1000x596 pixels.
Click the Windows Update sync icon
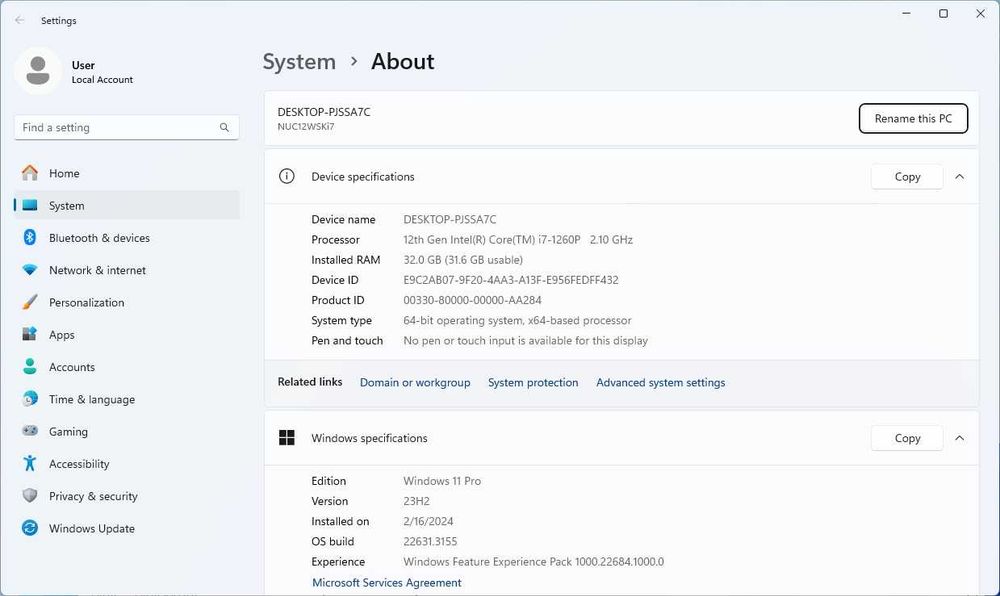[x=30, y=528]
